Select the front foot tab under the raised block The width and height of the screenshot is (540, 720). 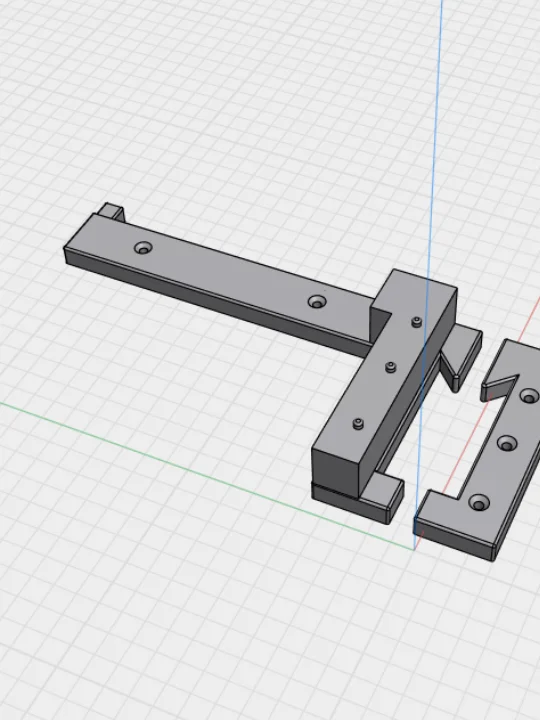pos(382,498)
